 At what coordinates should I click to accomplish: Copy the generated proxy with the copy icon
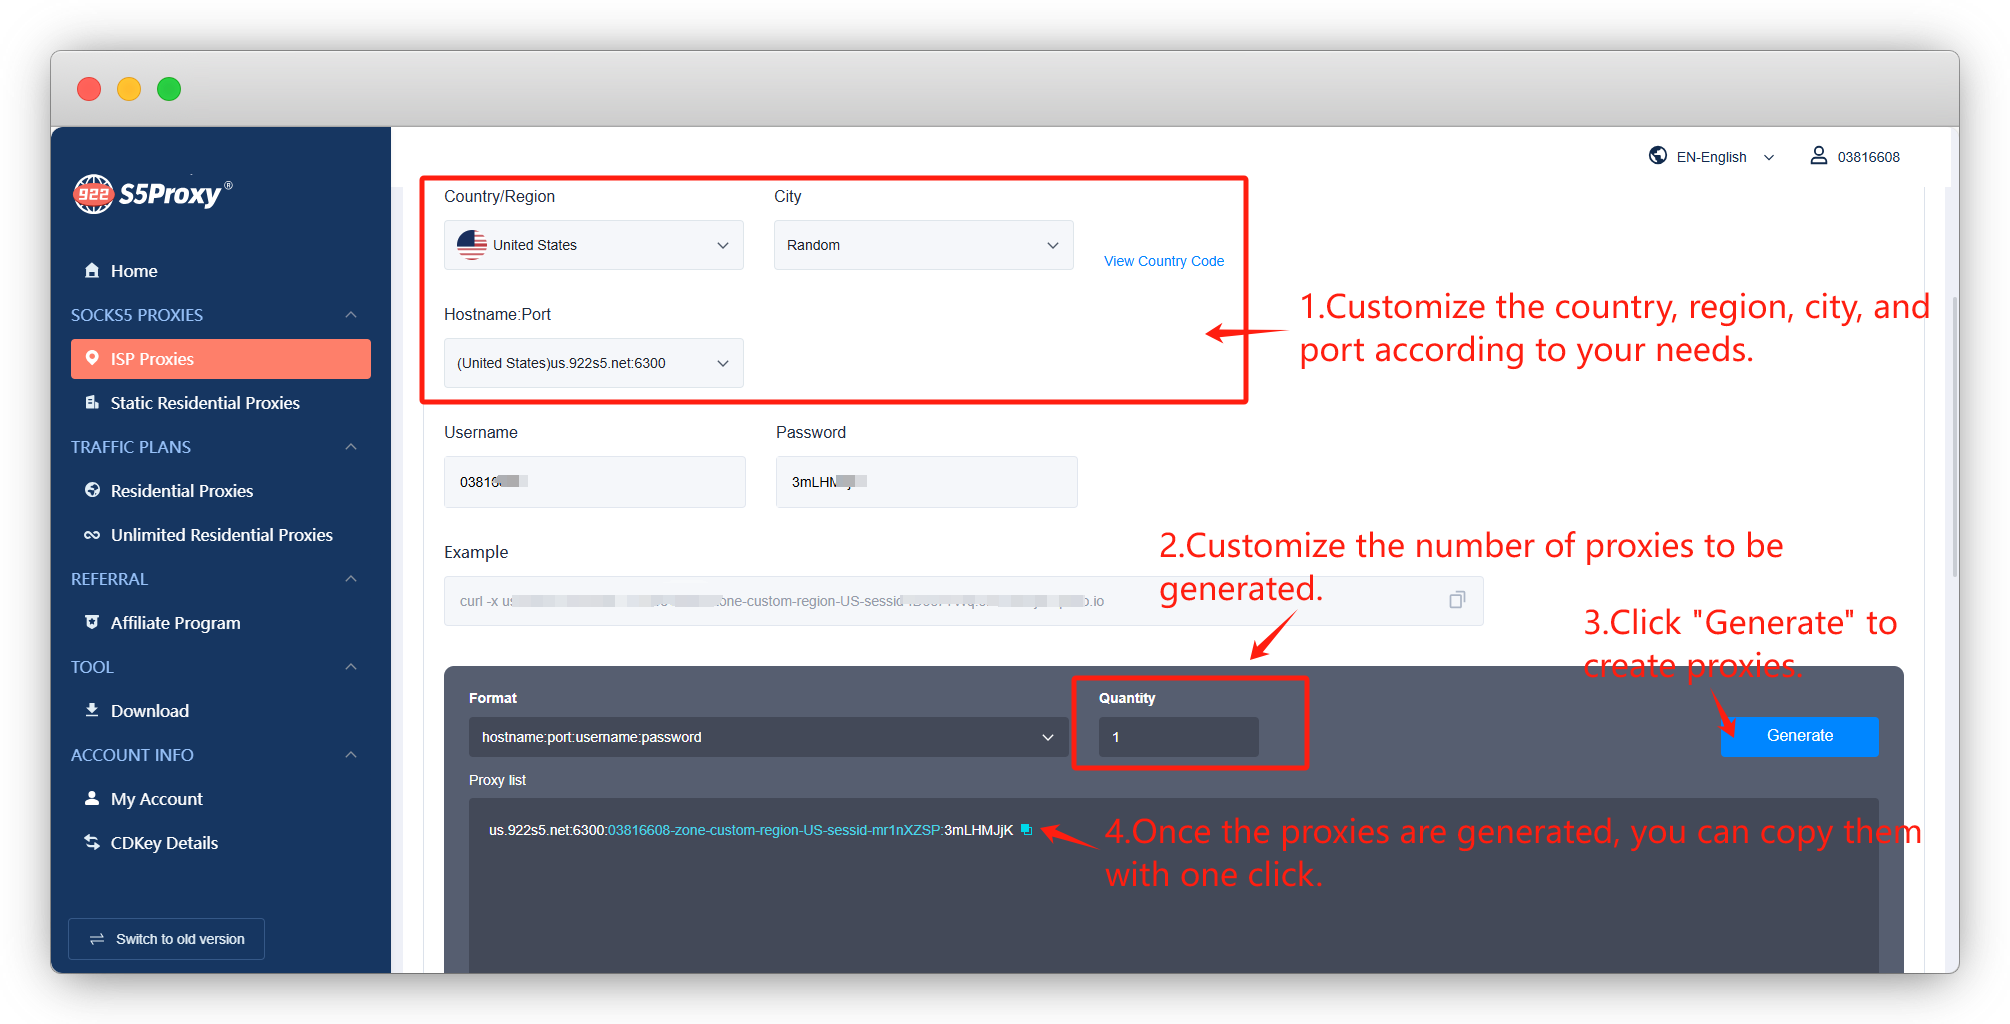(x=1026, y=829)
